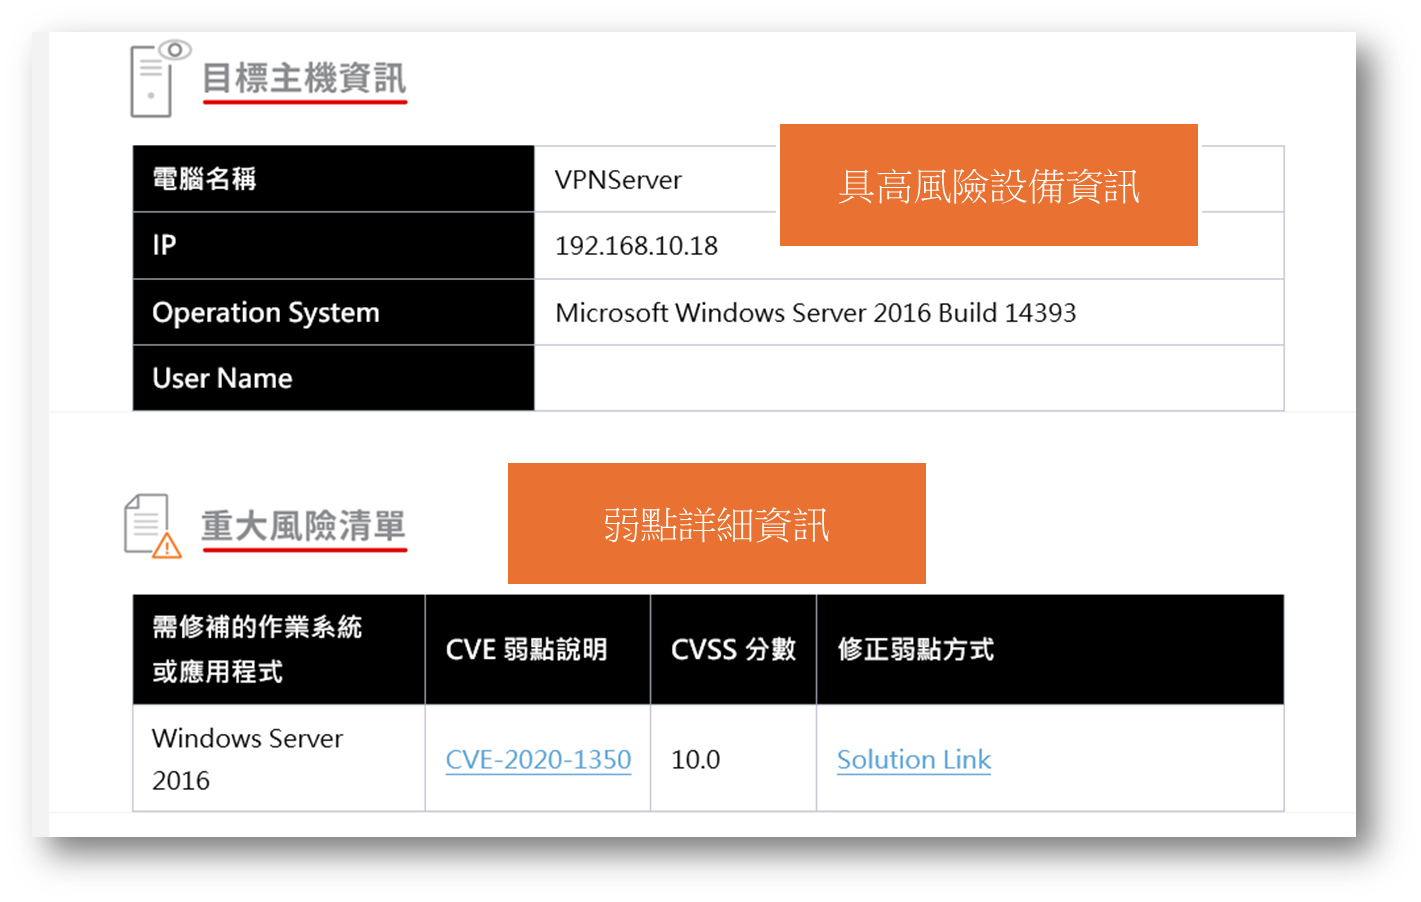Click the target host computer icon
The width and height of the screenshot is (1421, 902).
pyautogui.click(x=157, y=80)
